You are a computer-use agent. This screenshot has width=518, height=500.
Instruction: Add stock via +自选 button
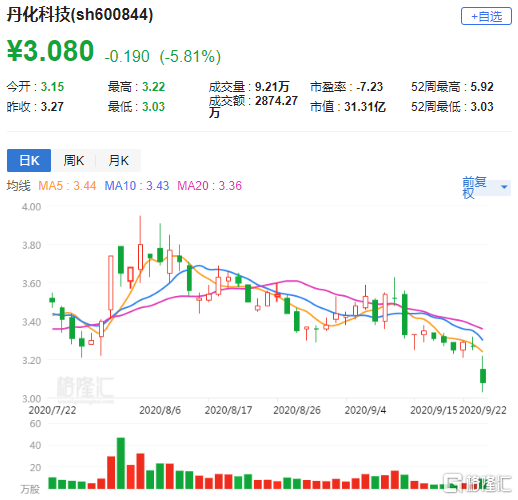486,16
